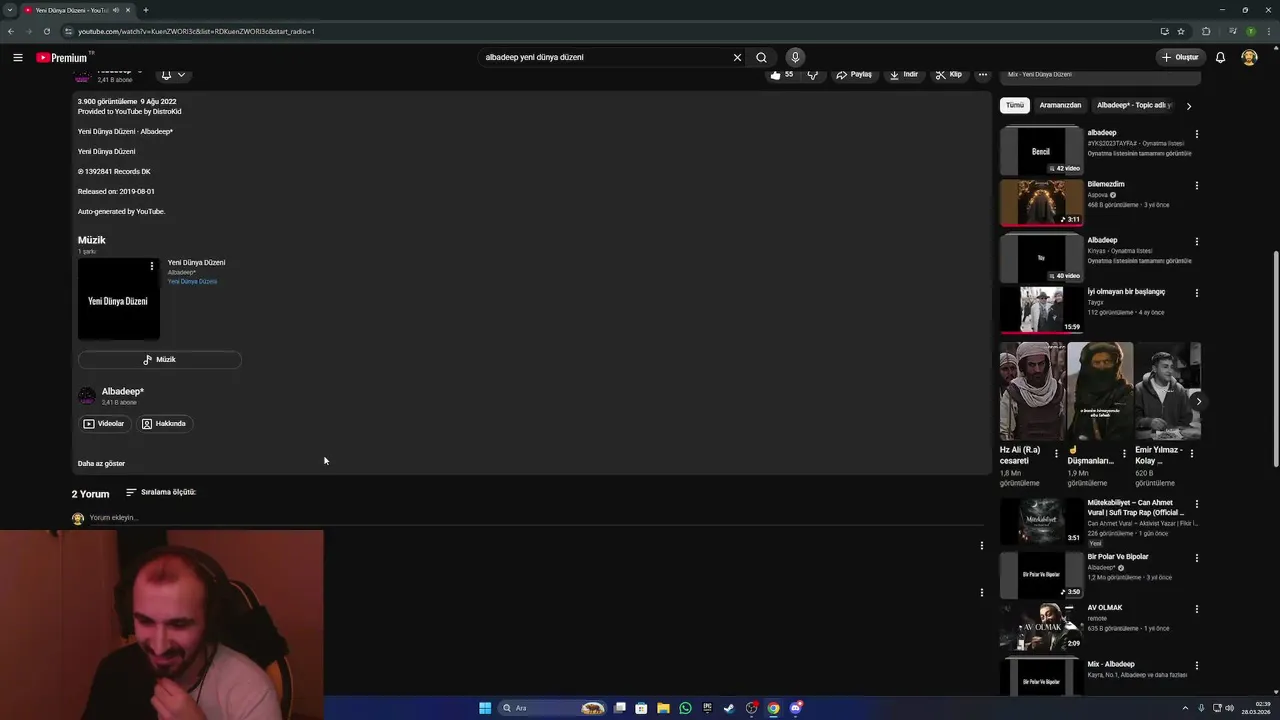Open options menu for Bilemezdim video
Screen dimensions: 1280x720
point(1196,186)
